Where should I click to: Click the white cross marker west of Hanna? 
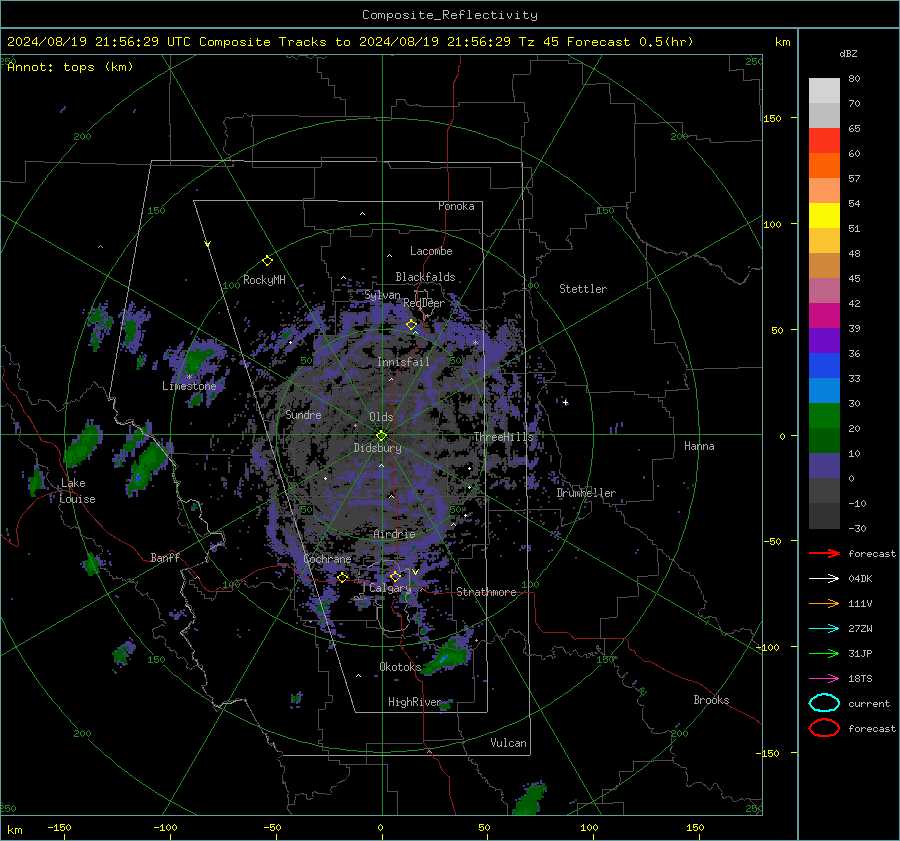(565, 402)
